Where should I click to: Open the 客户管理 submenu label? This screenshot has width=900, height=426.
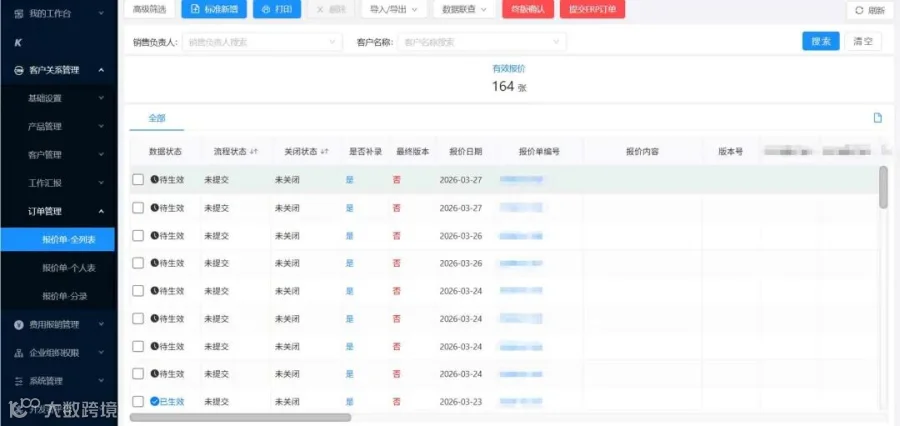pyautogui.click(x=45, y=154)
